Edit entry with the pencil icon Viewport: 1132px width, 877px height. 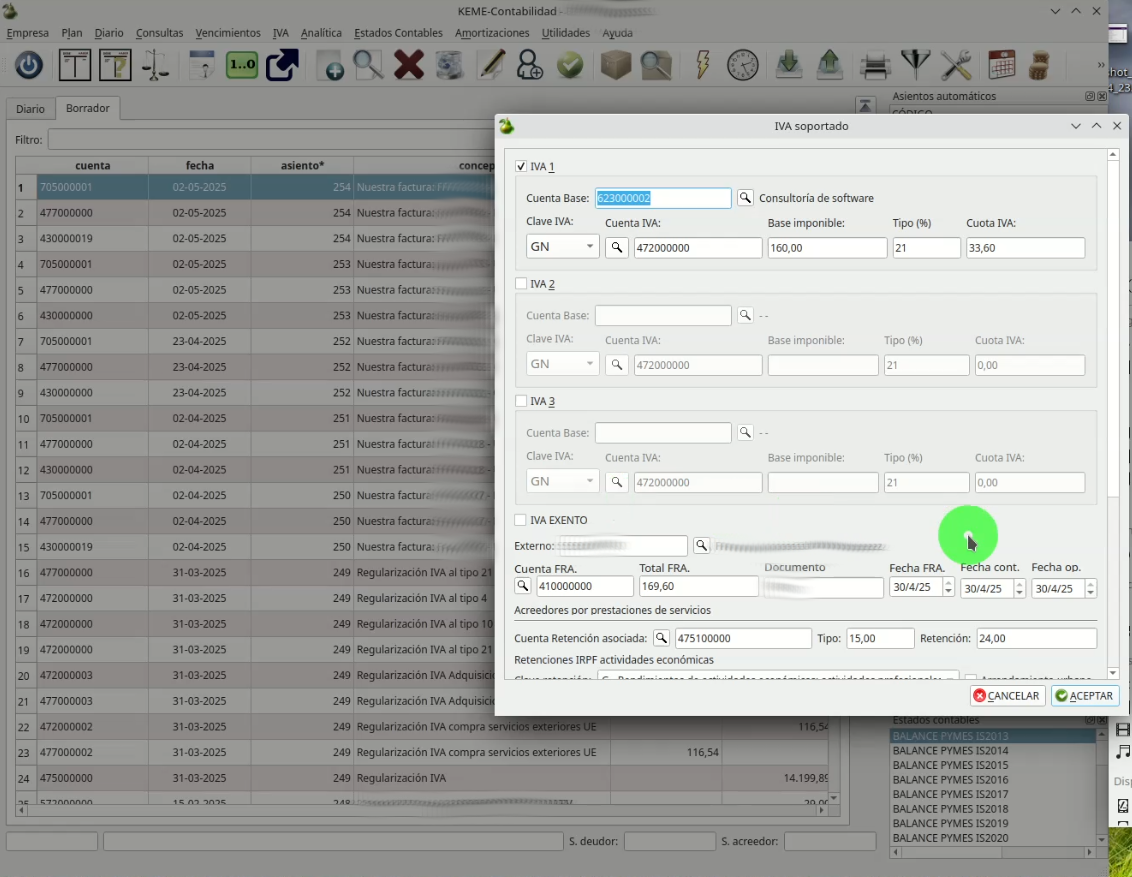click(492, 66)
